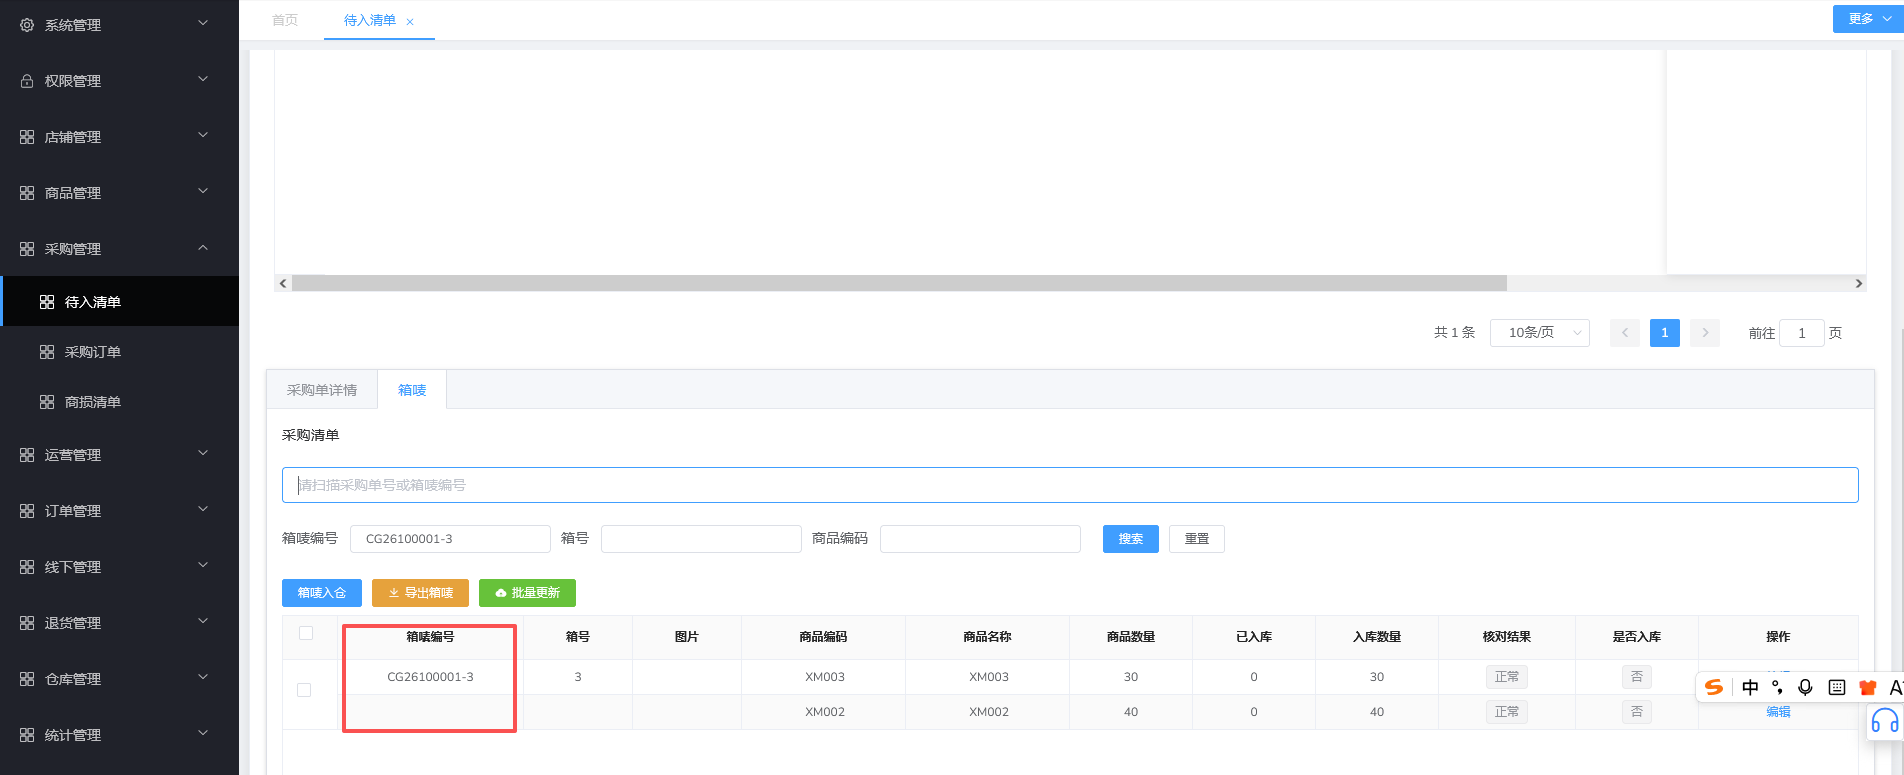Click the 店铺管理 grid icon
1904x775 pixels.
[x=27, y=137]
